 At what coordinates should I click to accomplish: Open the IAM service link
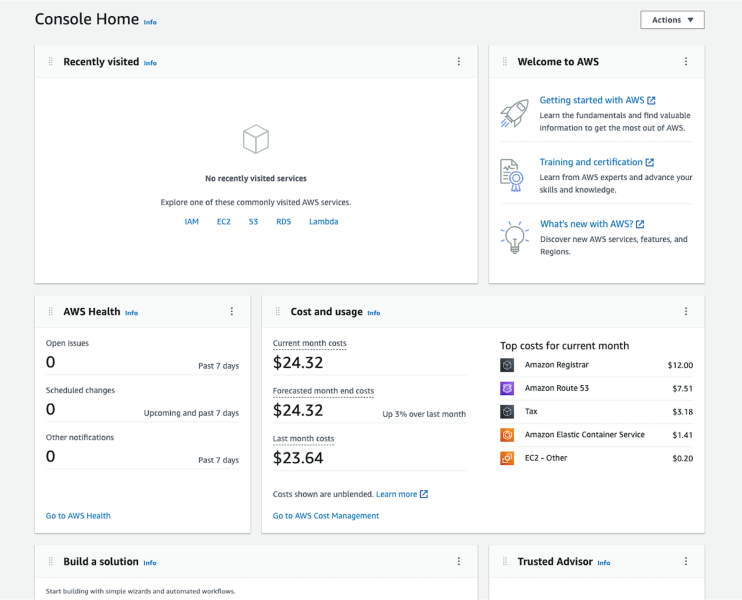[191, 221]
